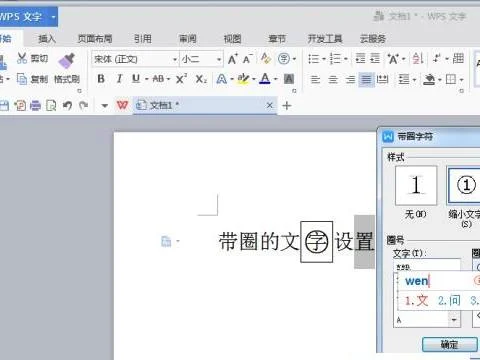Align text right

(350, 80)
